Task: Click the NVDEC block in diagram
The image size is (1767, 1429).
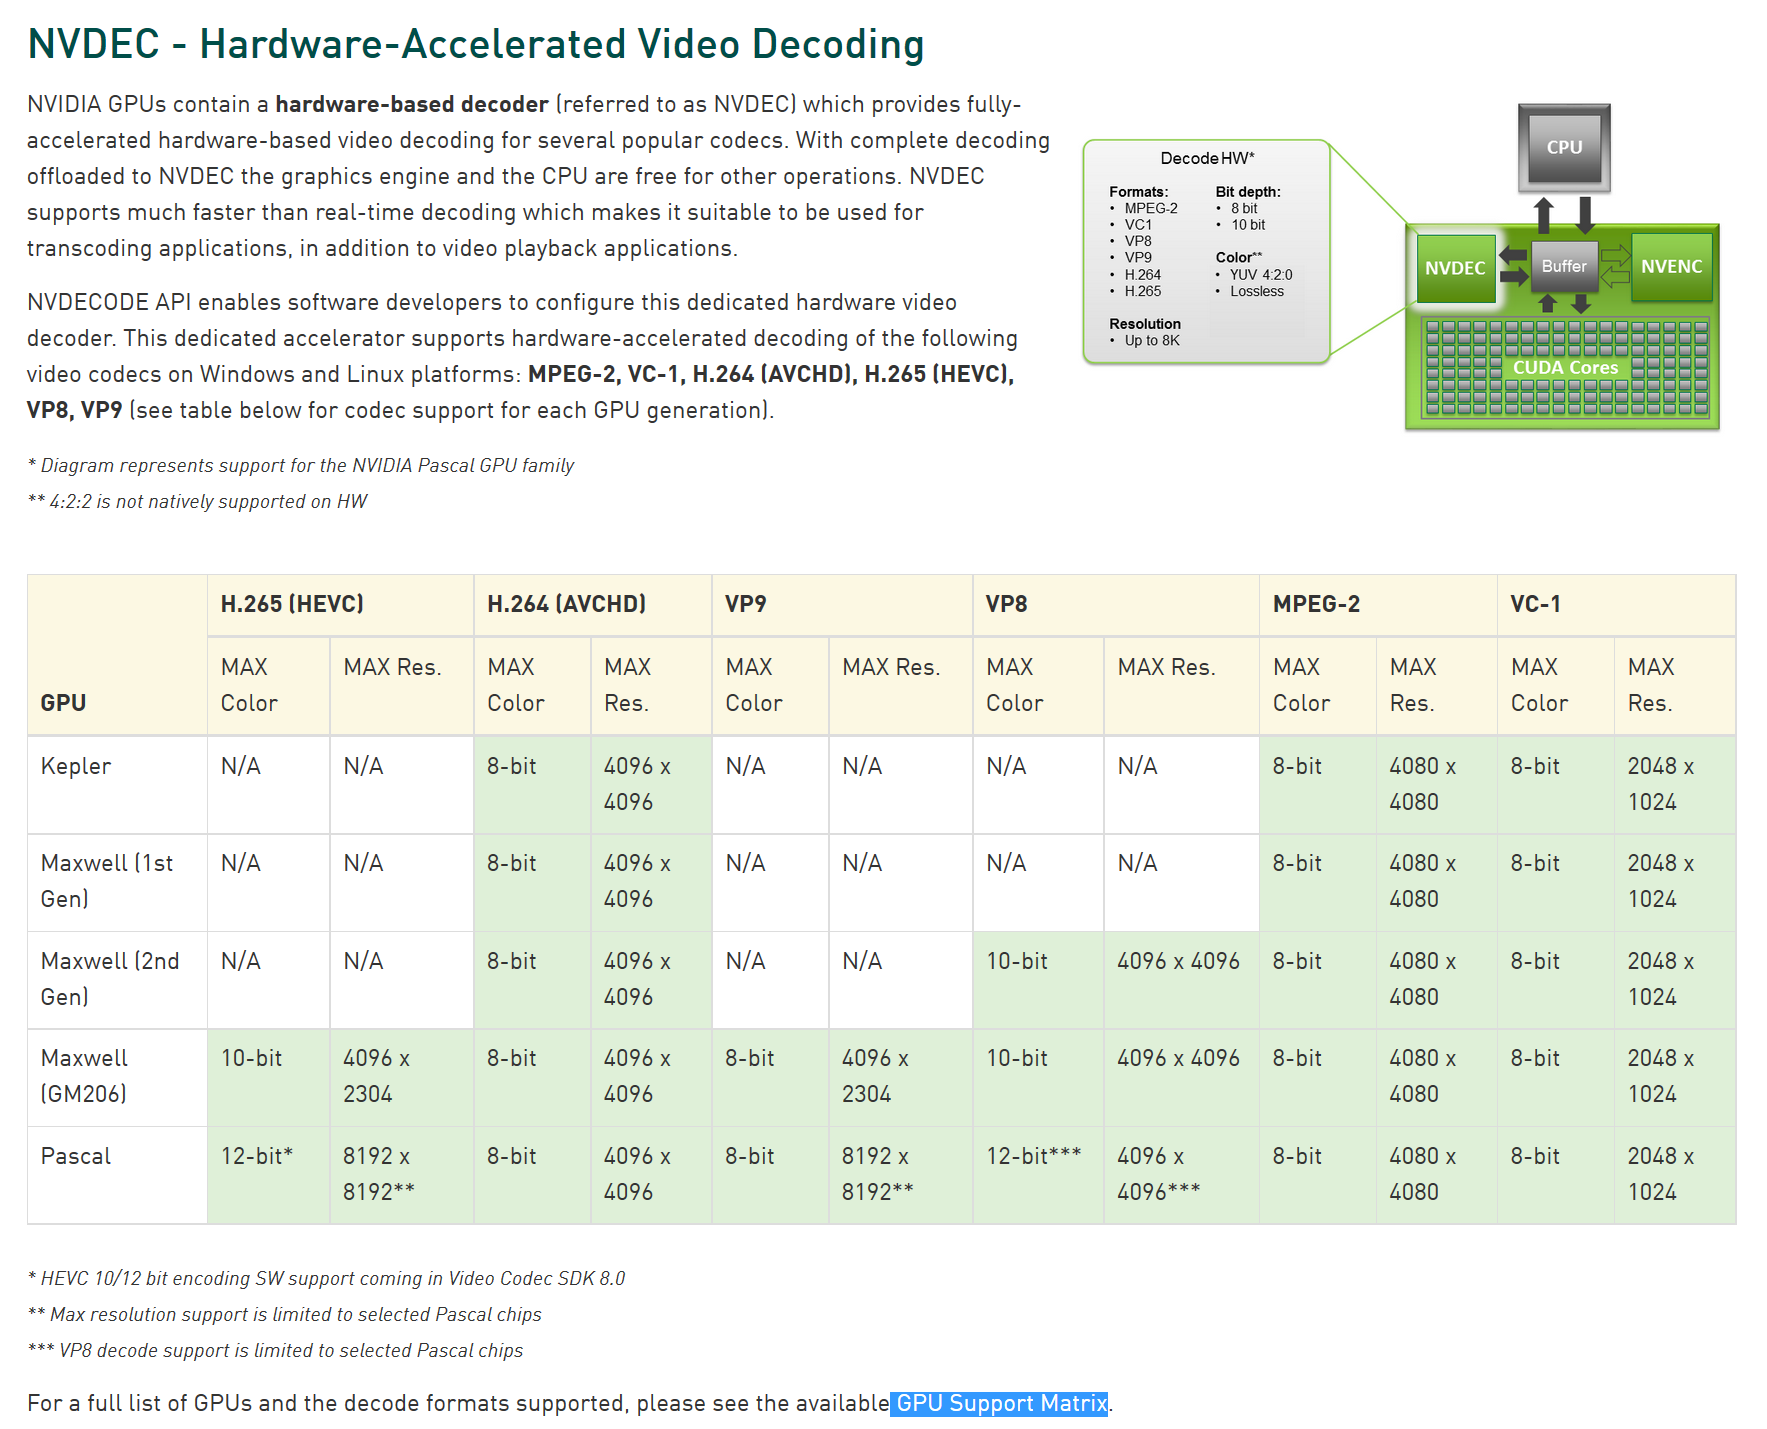Action: point(1455,268)
